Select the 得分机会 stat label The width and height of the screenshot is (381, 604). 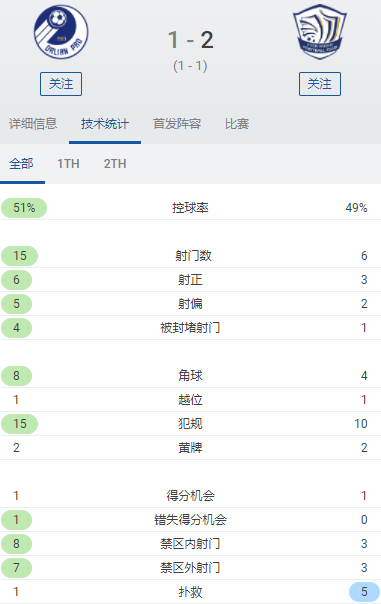click(190, 495)
